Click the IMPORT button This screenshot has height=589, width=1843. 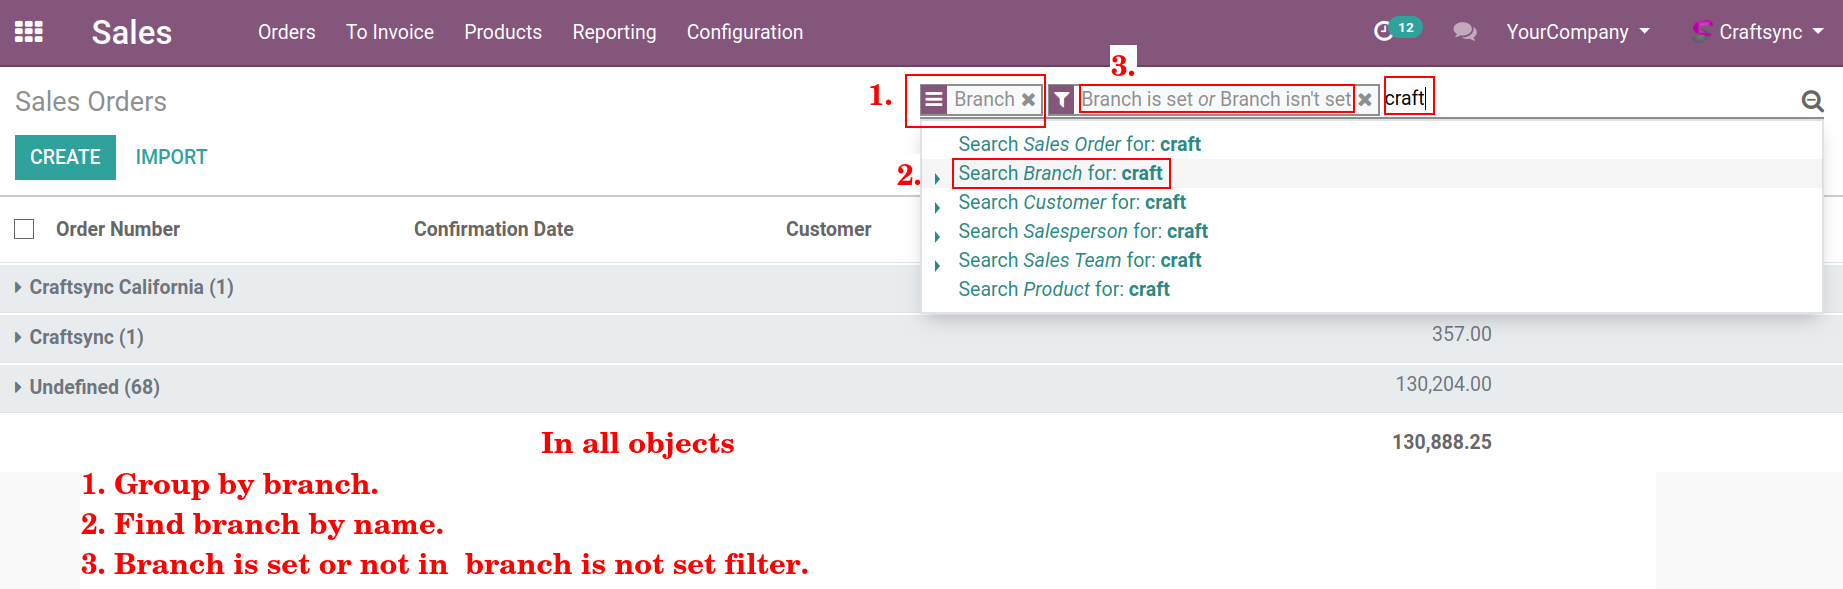pos(171,157)
